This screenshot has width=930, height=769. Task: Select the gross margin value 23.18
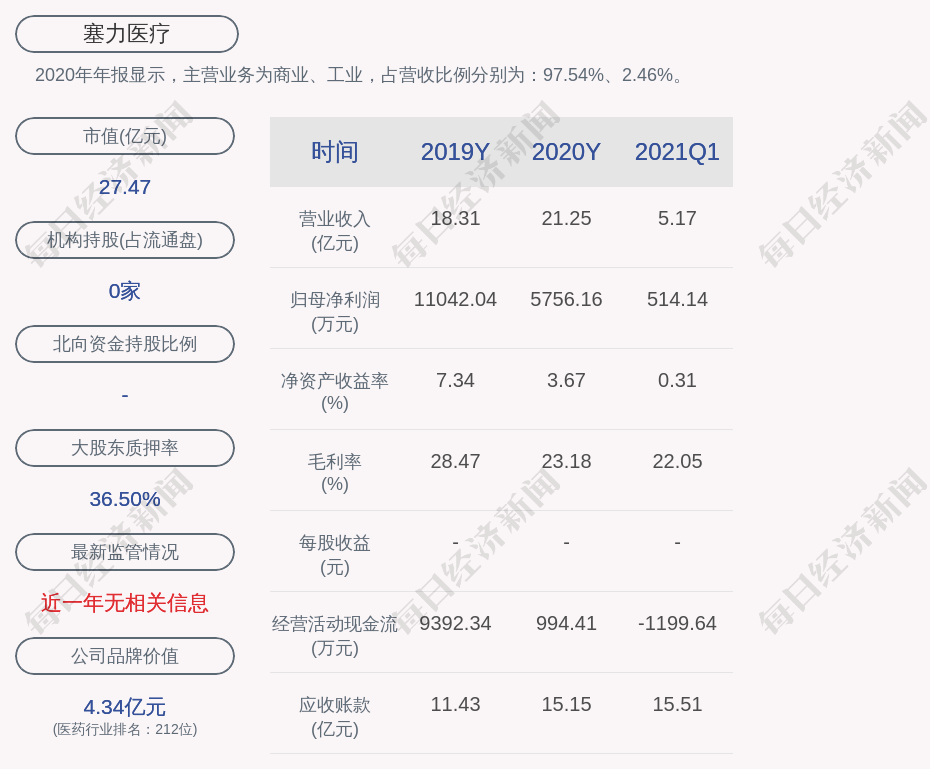[x=566, y=461]
